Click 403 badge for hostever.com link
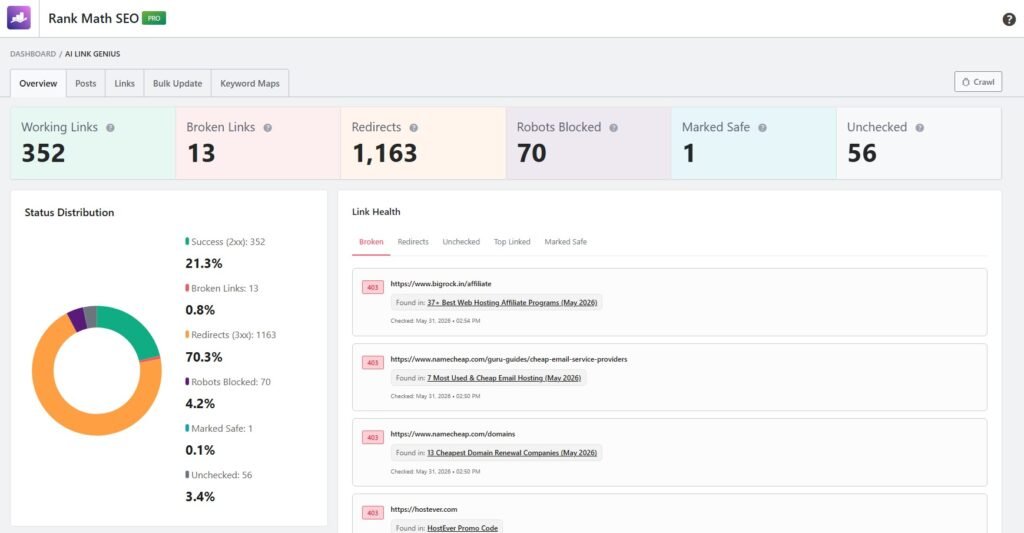The width and height of the screenshot is (1024, 533). pyautogui.click(x=373, y=513)
